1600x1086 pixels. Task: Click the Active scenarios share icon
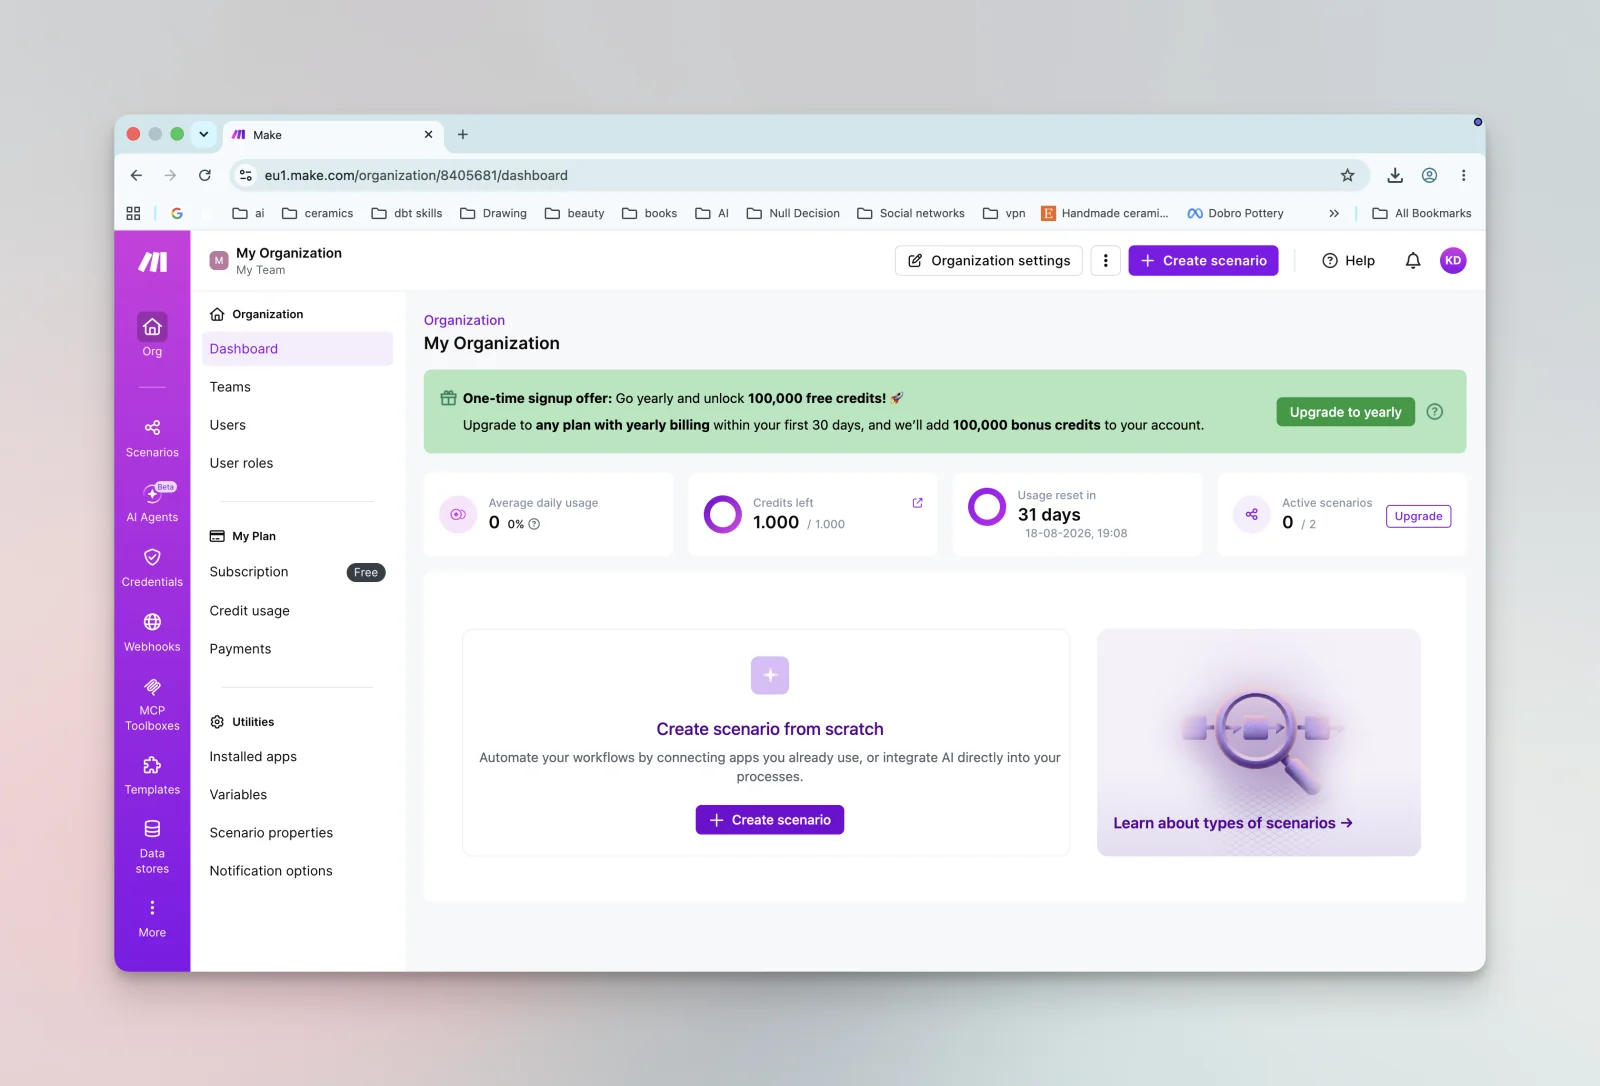1251,515
